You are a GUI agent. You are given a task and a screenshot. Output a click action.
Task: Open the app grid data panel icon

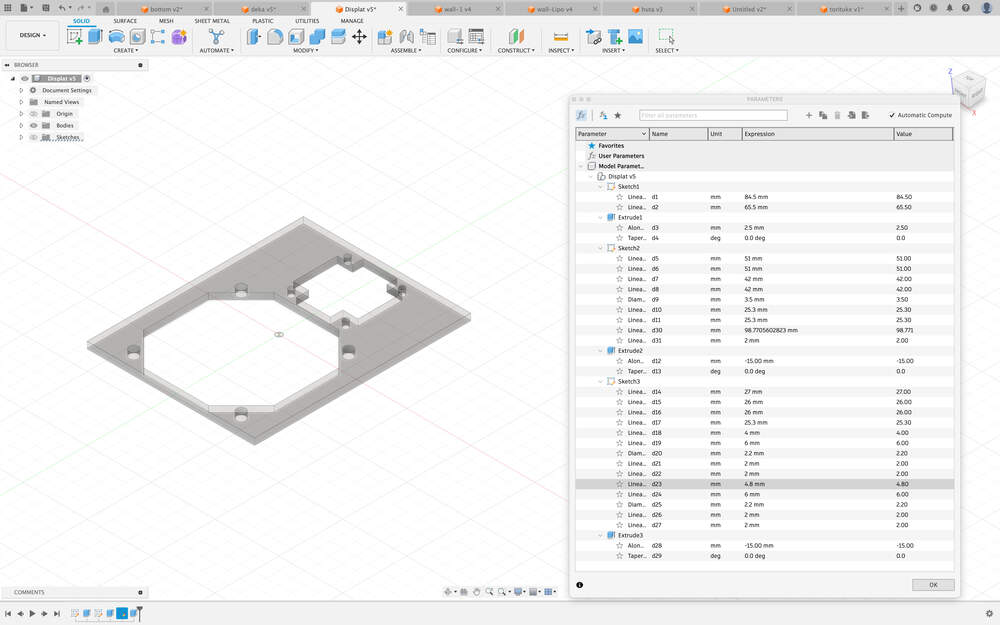pos(8,8)
